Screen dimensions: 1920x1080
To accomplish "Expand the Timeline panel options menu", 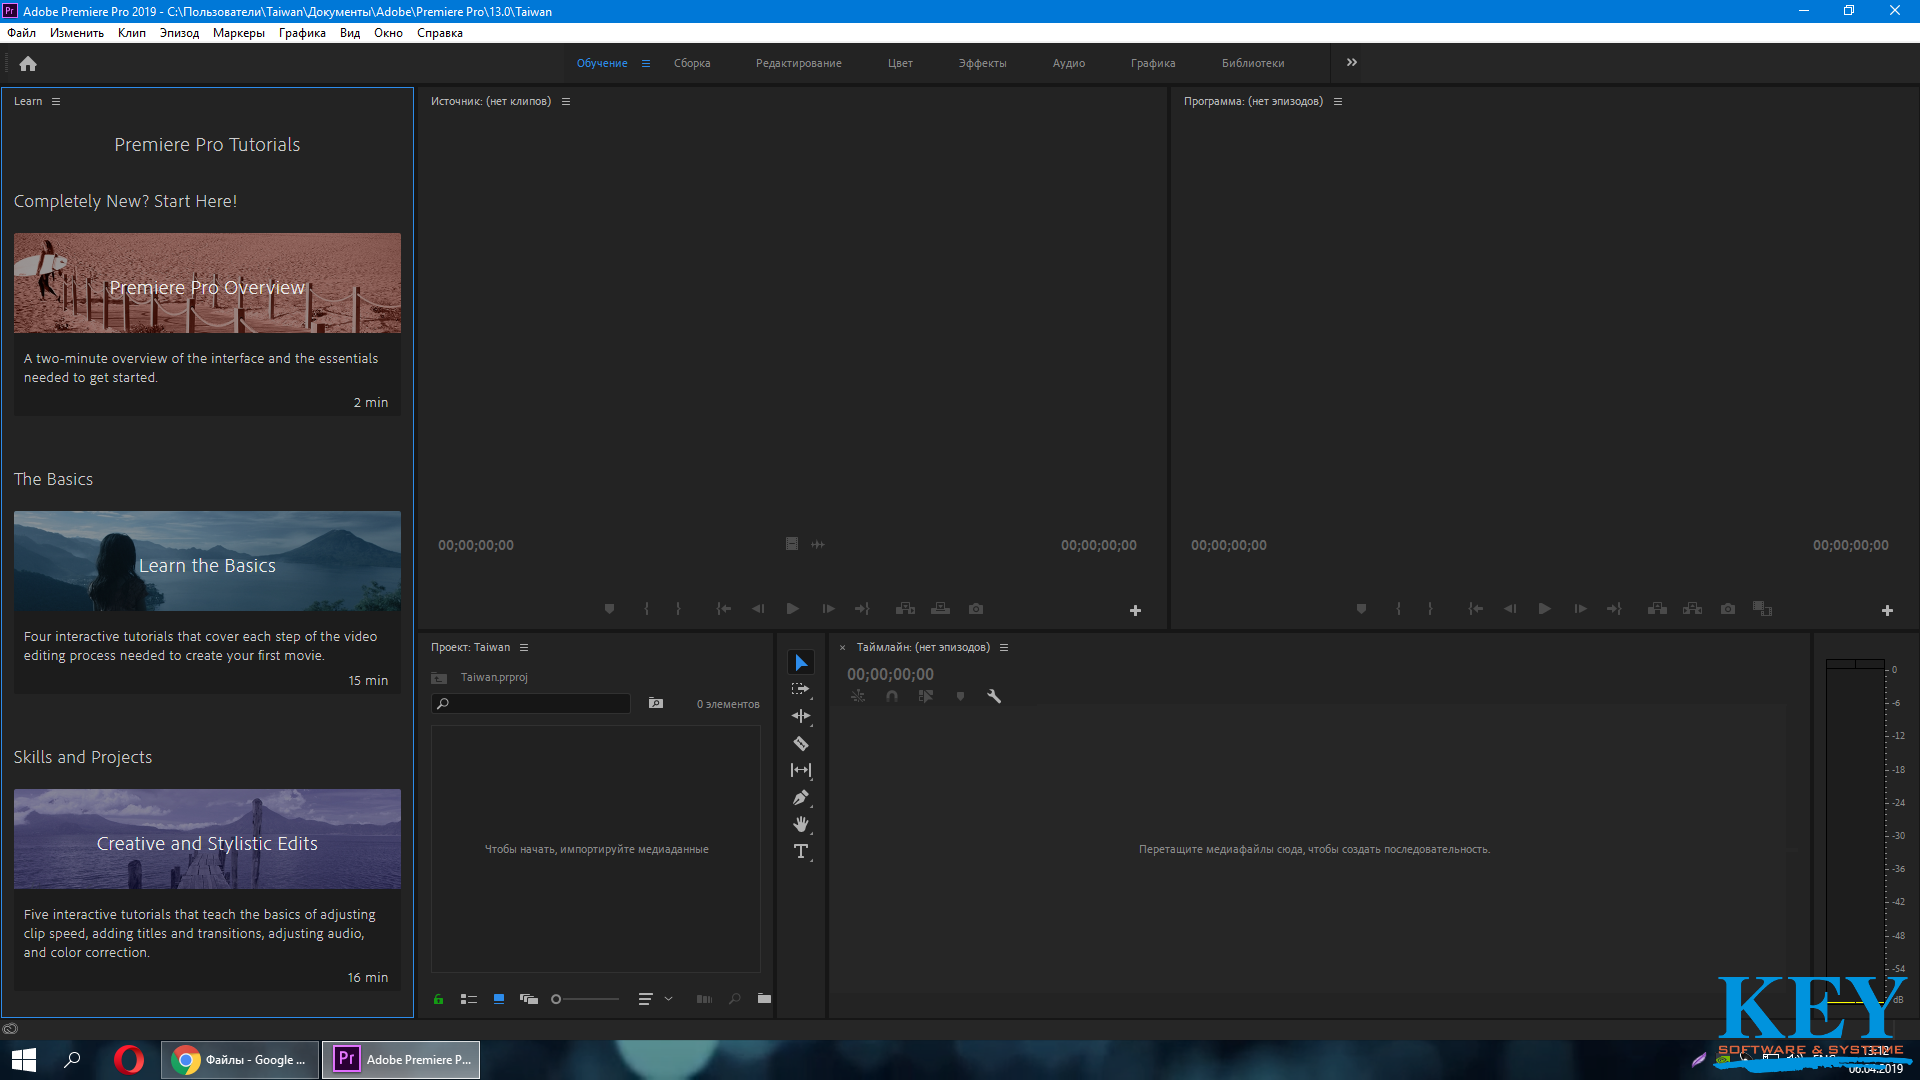I will 1004,647.
